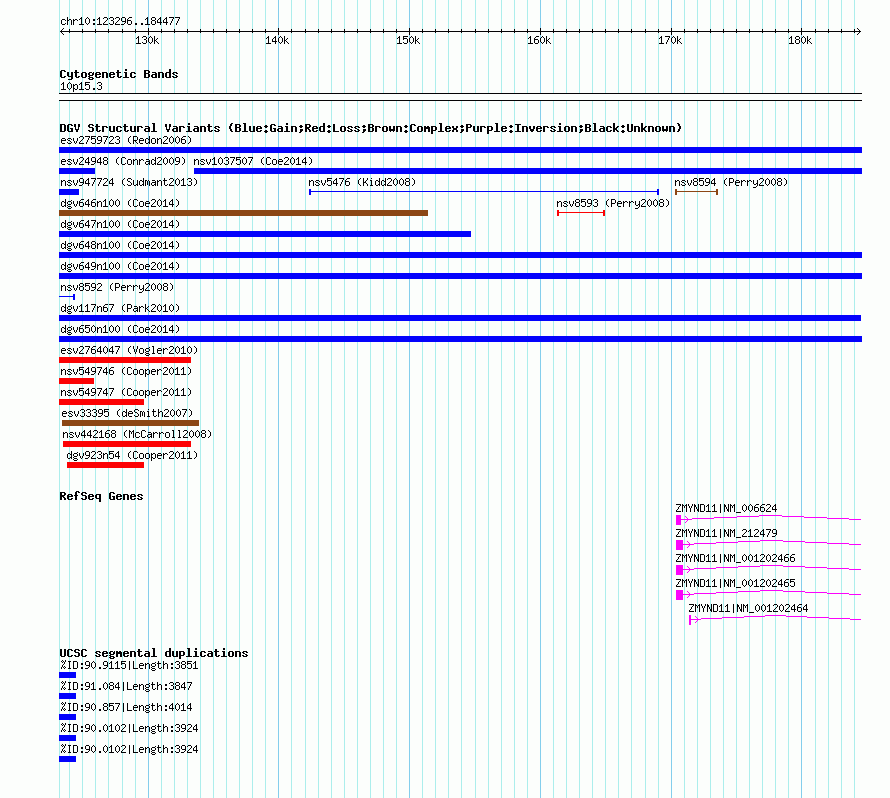The image size is (890, 798).
Task: Open dgv649n100 (Coe2014) label
Action: pyautogui.click(x=120, y=266)
